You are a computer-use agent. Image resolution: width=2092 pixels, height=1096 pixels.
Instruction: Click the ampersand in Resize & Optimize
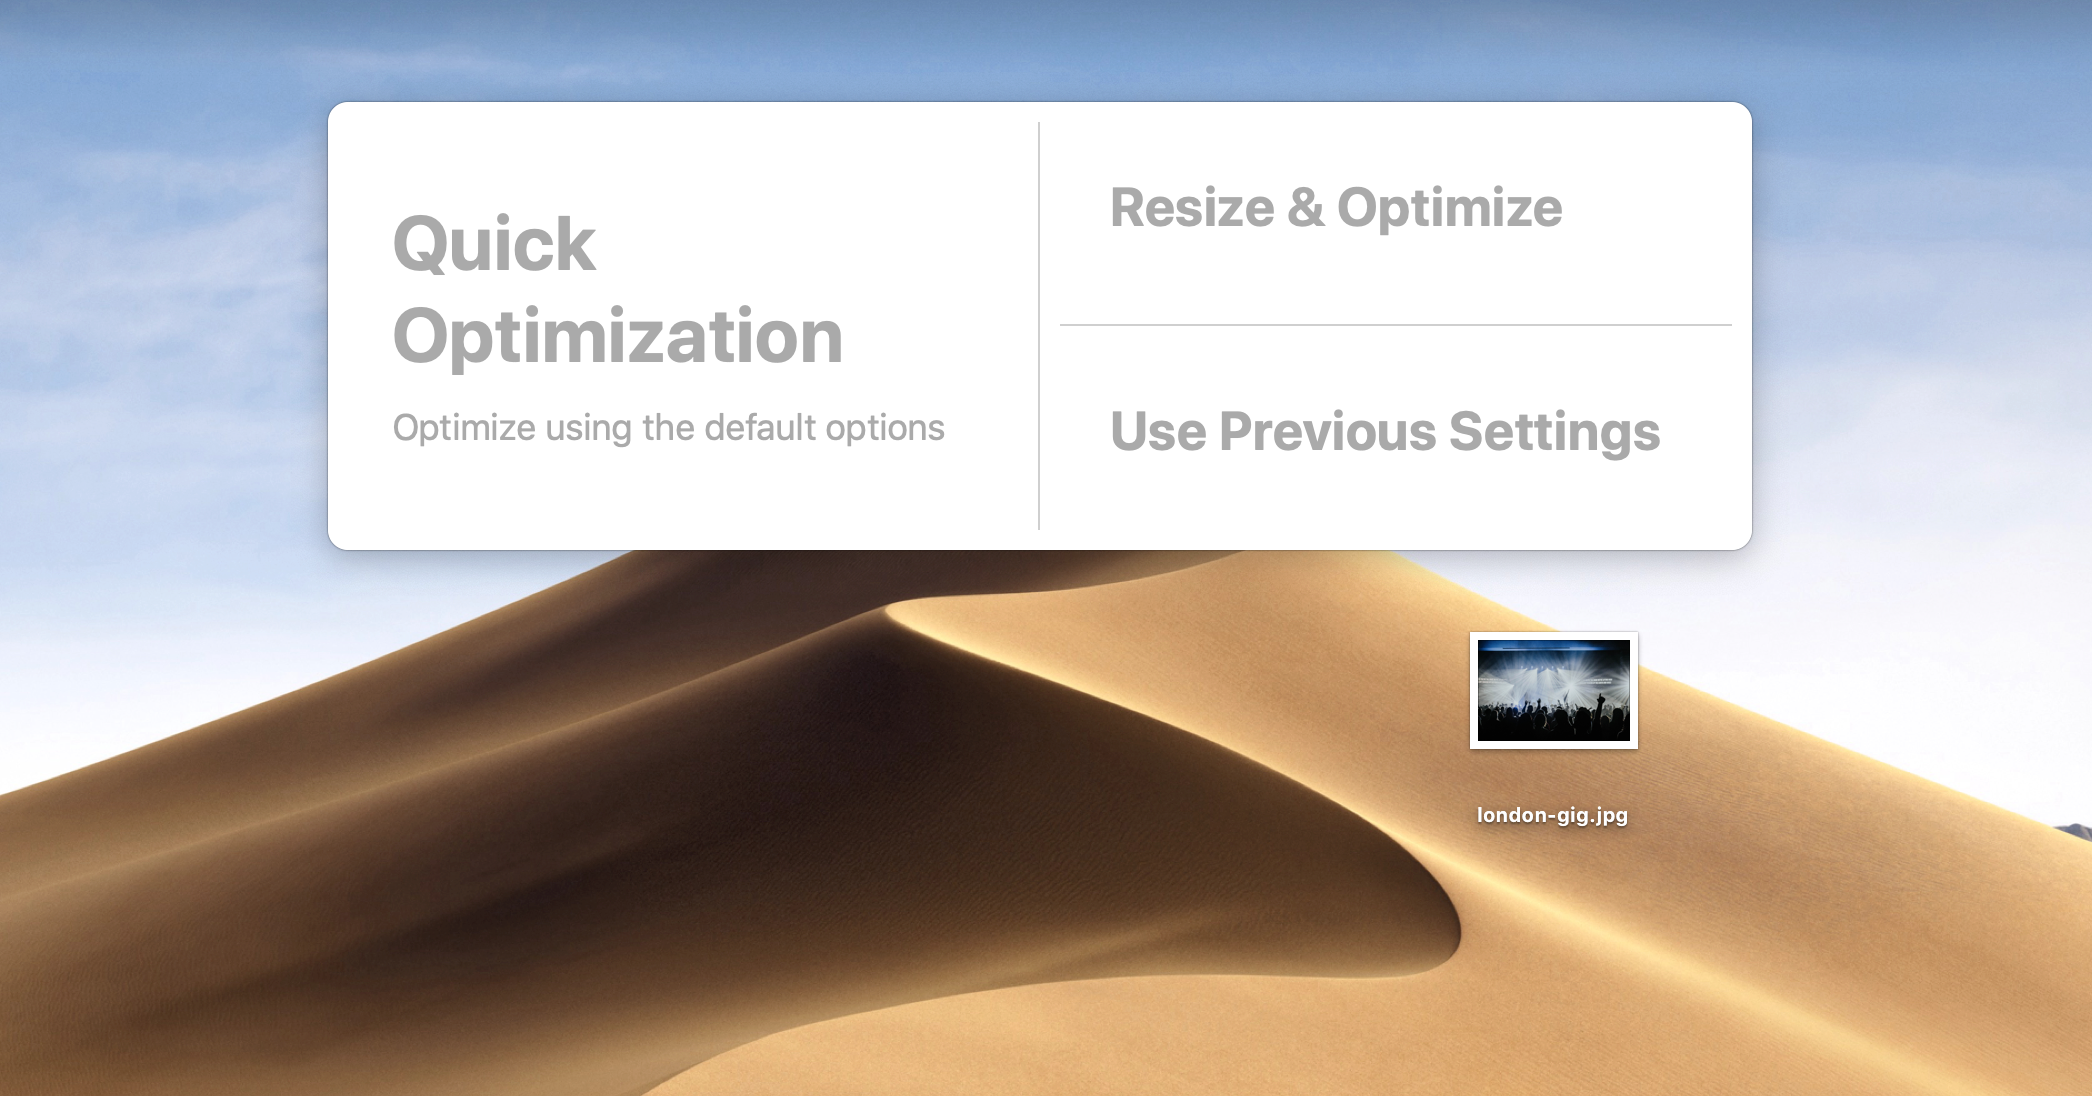coord(1305,208)
